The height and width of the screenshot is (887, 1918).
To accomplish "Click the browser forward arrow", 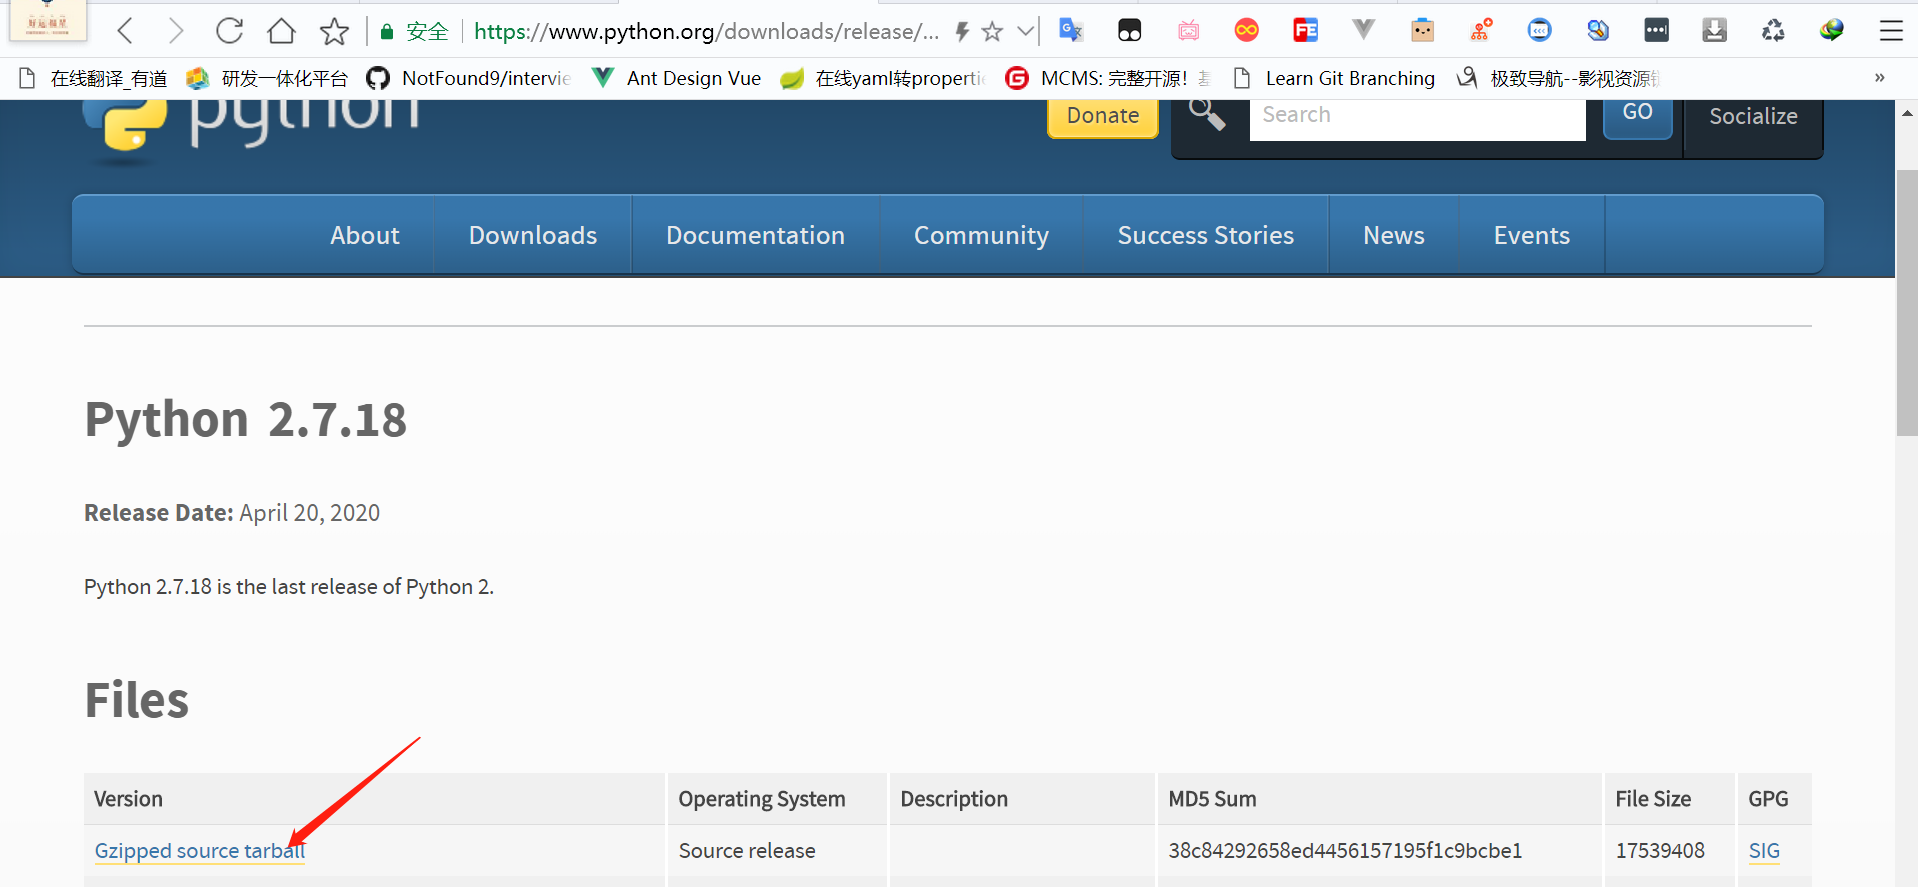I will 176,31.
